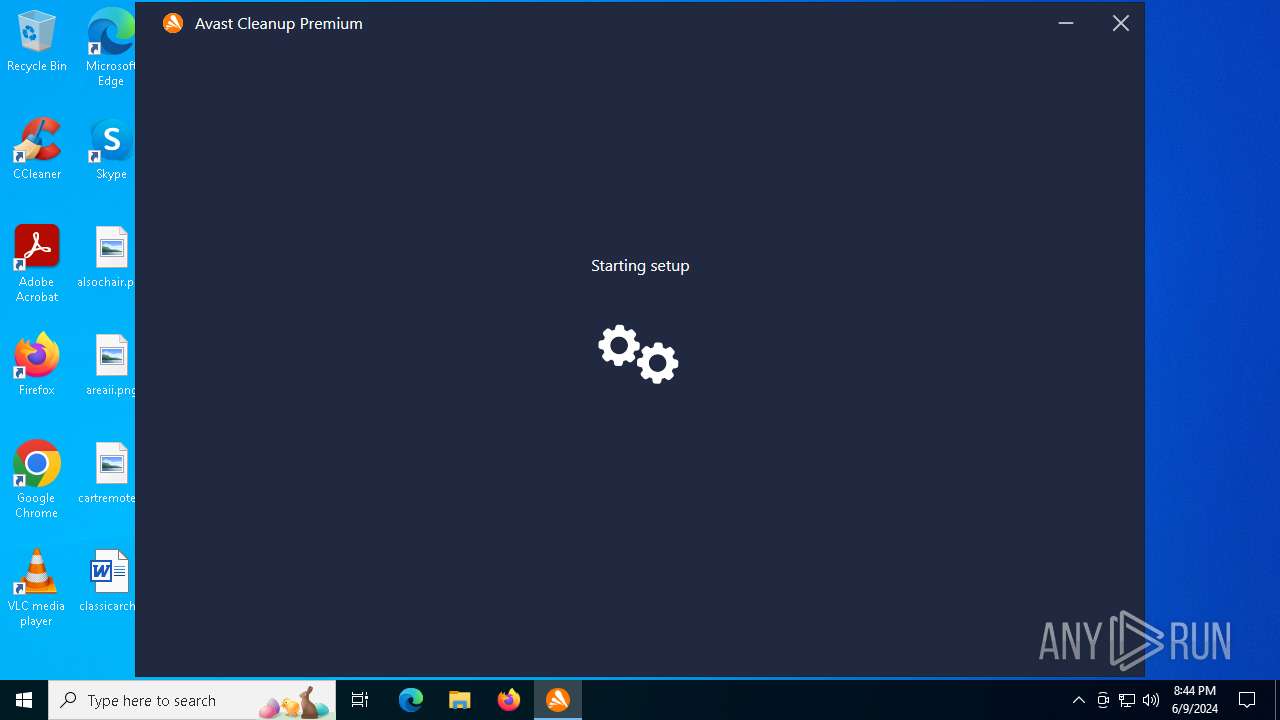This screenshot has height=720, width=1280.
Task: Open the network status tray icon
Action: tap(1127, 700)
